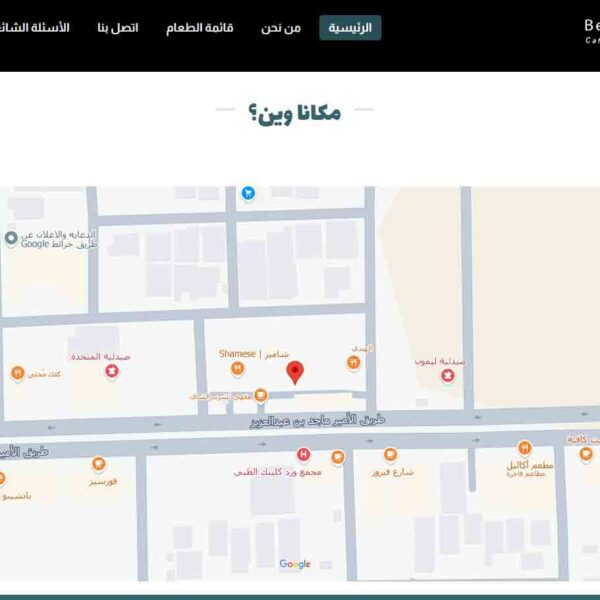
Task: Click the restaurant icon beside كعك label
Action: (18, 373)
